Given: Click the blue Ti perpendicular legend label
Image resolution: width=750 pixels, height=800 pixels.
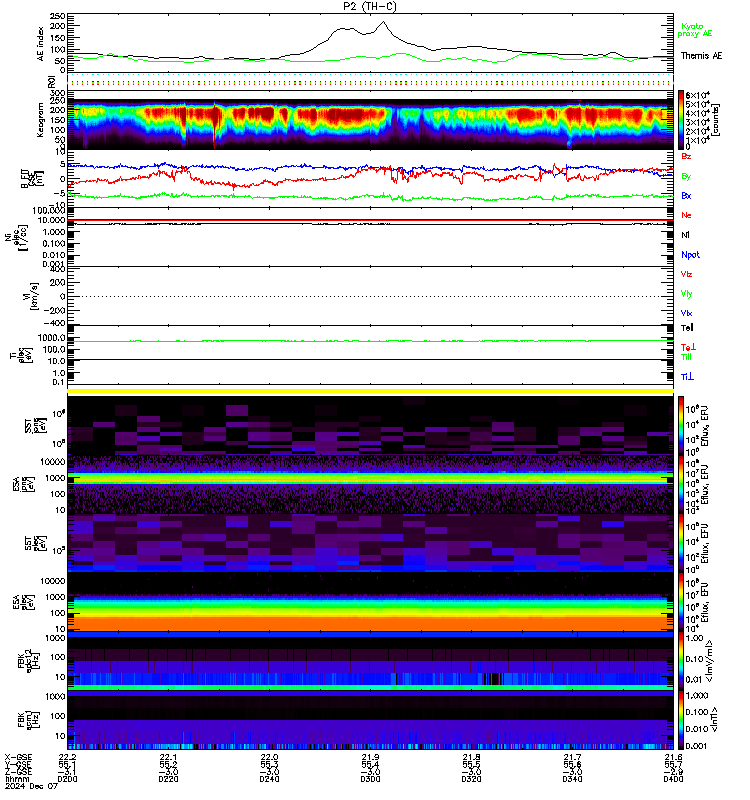Looking at the screenshot, I should pos(687,377).
